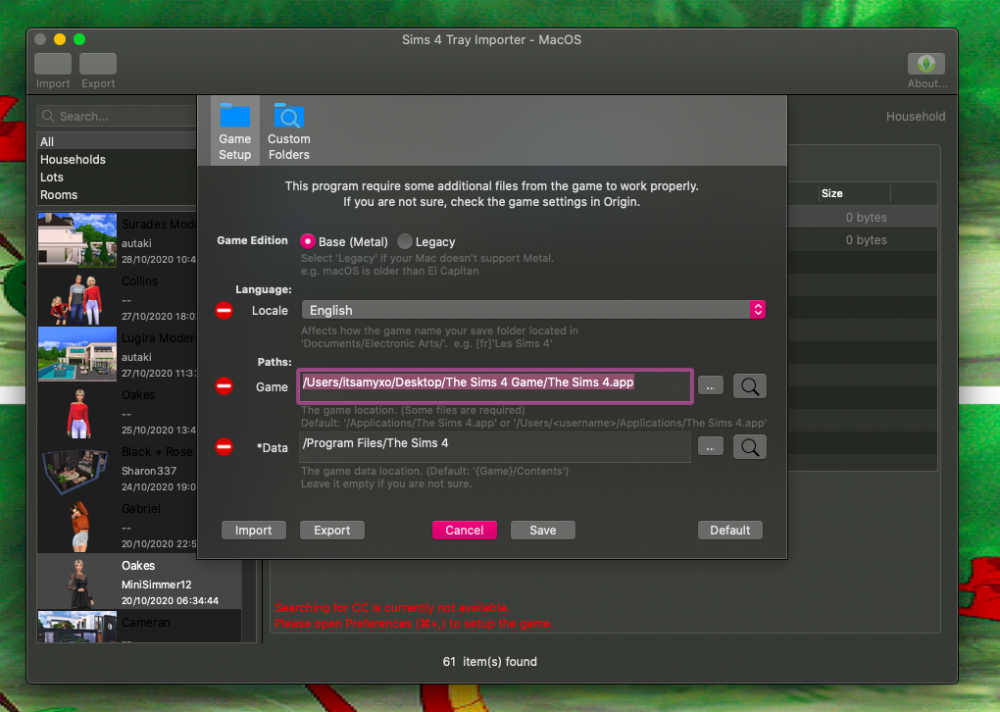
Task: Select the Oakes household thumbnail
Action: (x=77, y=580)
